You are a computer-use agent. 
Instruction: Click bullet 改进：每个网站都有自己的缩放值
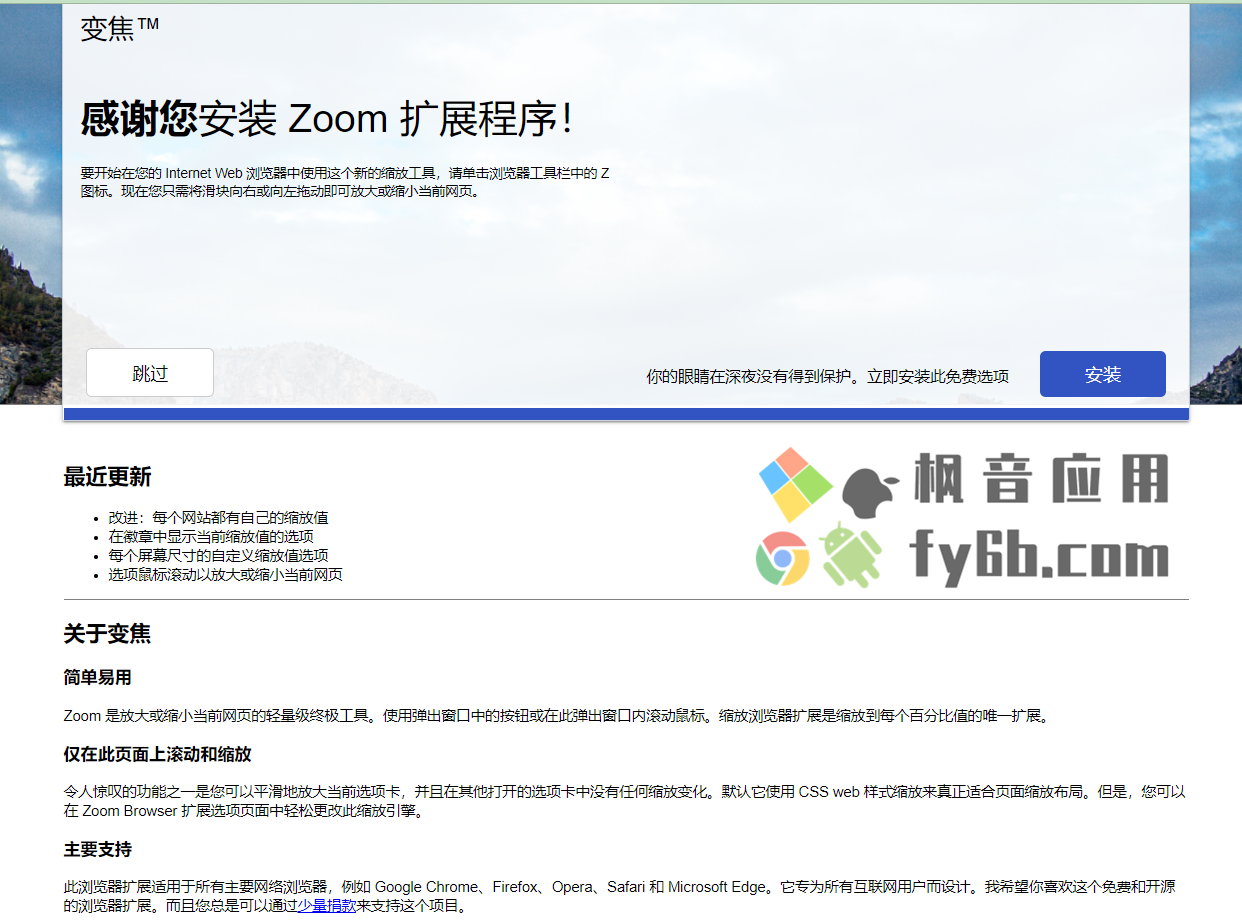point(218,518)
